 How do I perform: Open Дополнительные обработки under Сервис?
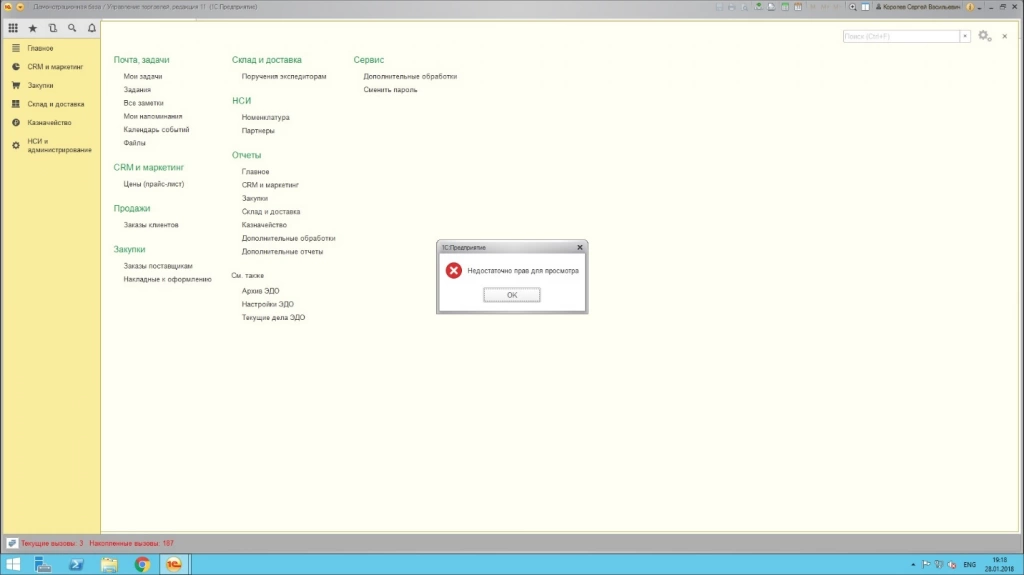coord(410,76)
